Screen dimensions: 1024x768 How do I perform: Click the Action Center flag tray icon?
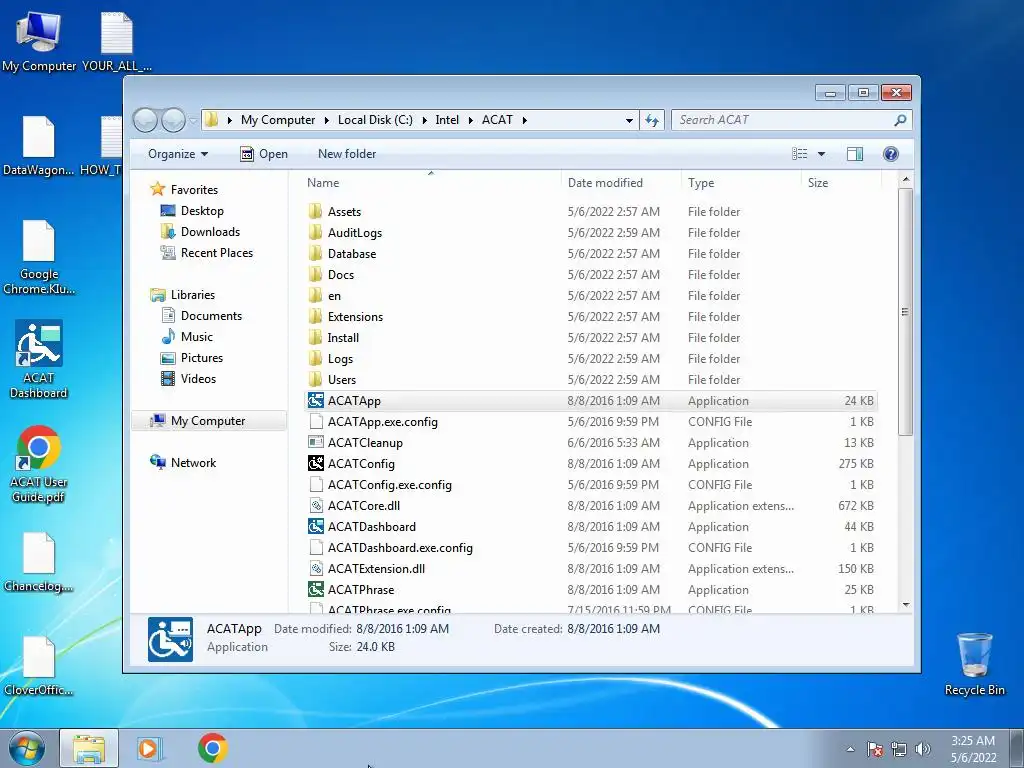[874, 749]
